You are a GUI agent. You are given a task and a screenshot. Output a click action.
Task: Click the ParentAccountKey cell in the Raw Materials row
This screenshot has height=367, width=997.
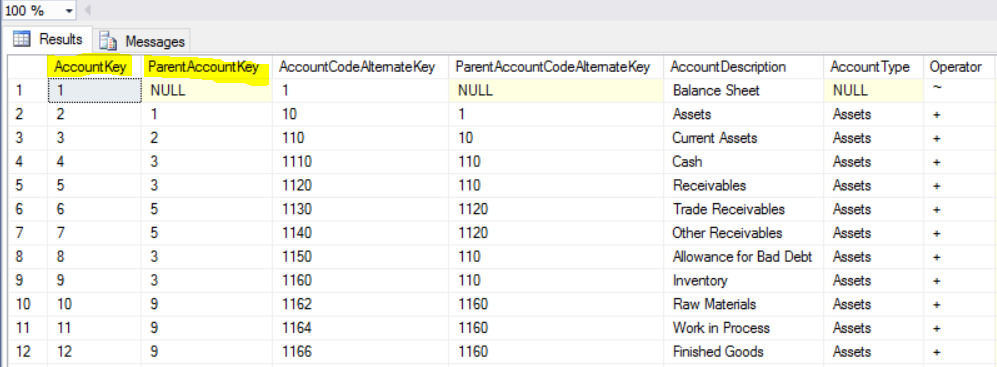(207, 304)
